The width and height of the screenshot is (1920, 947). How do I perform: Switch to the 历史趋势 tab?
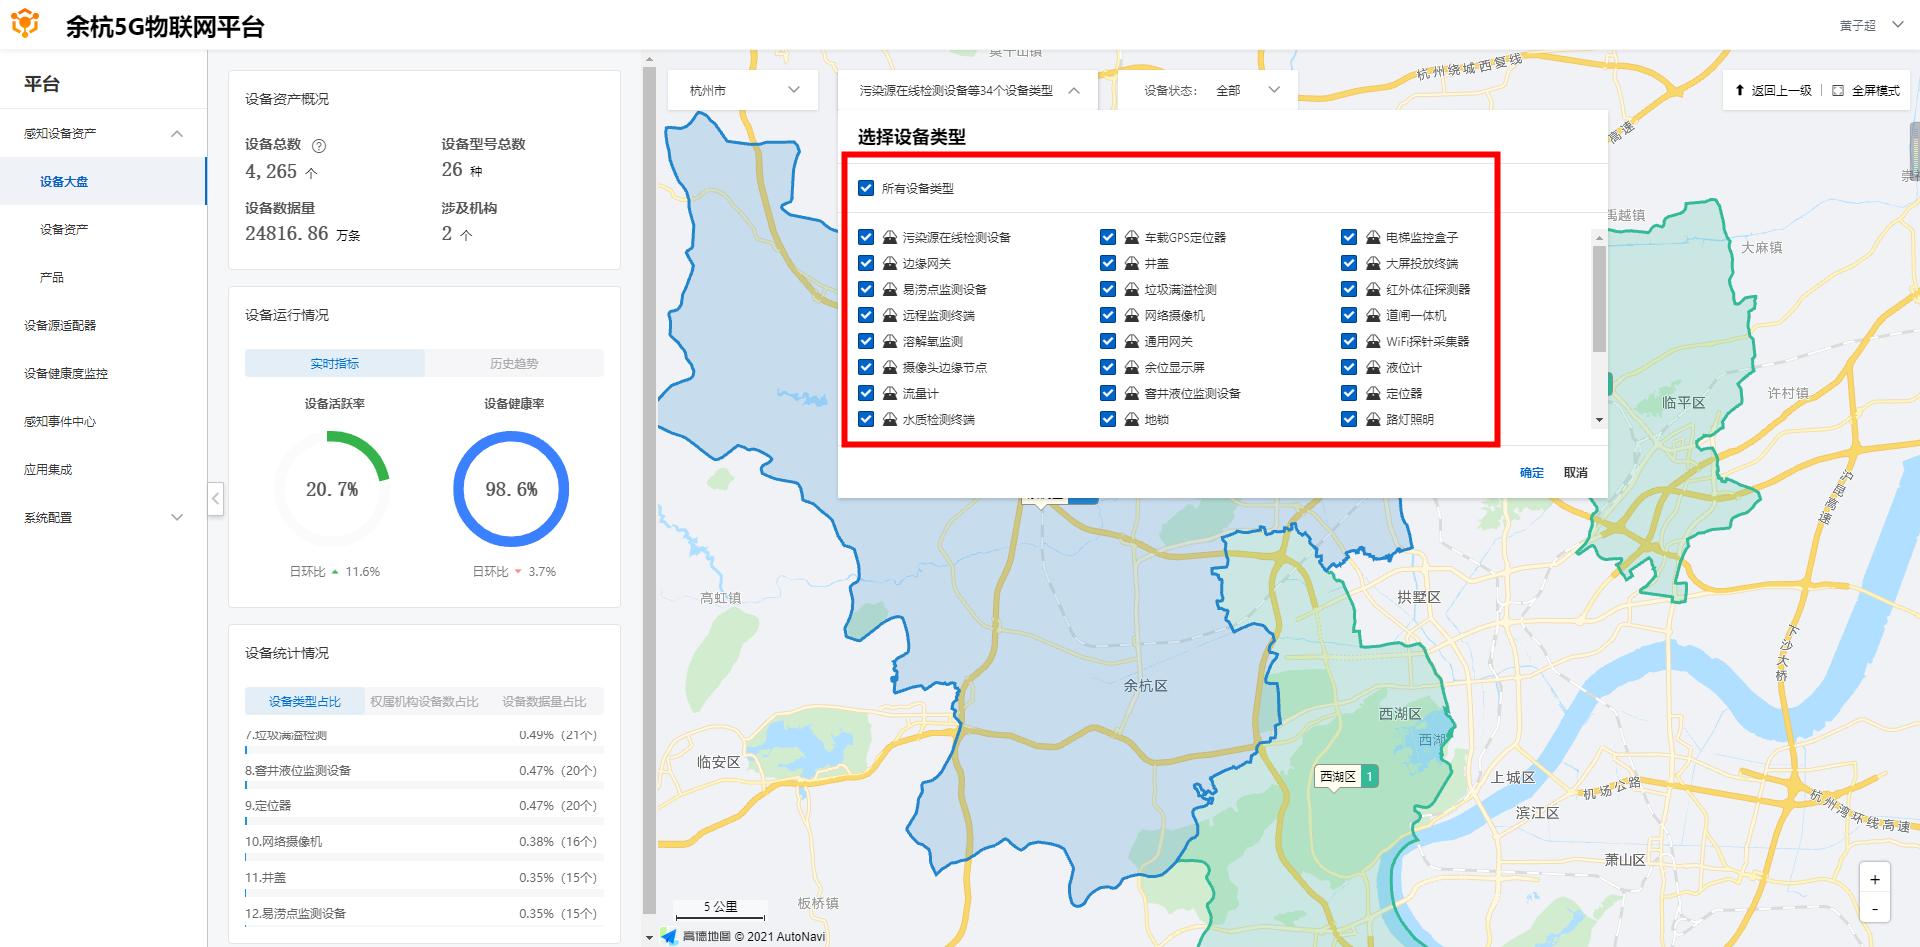pyautogui.click(x=514, y=363)
